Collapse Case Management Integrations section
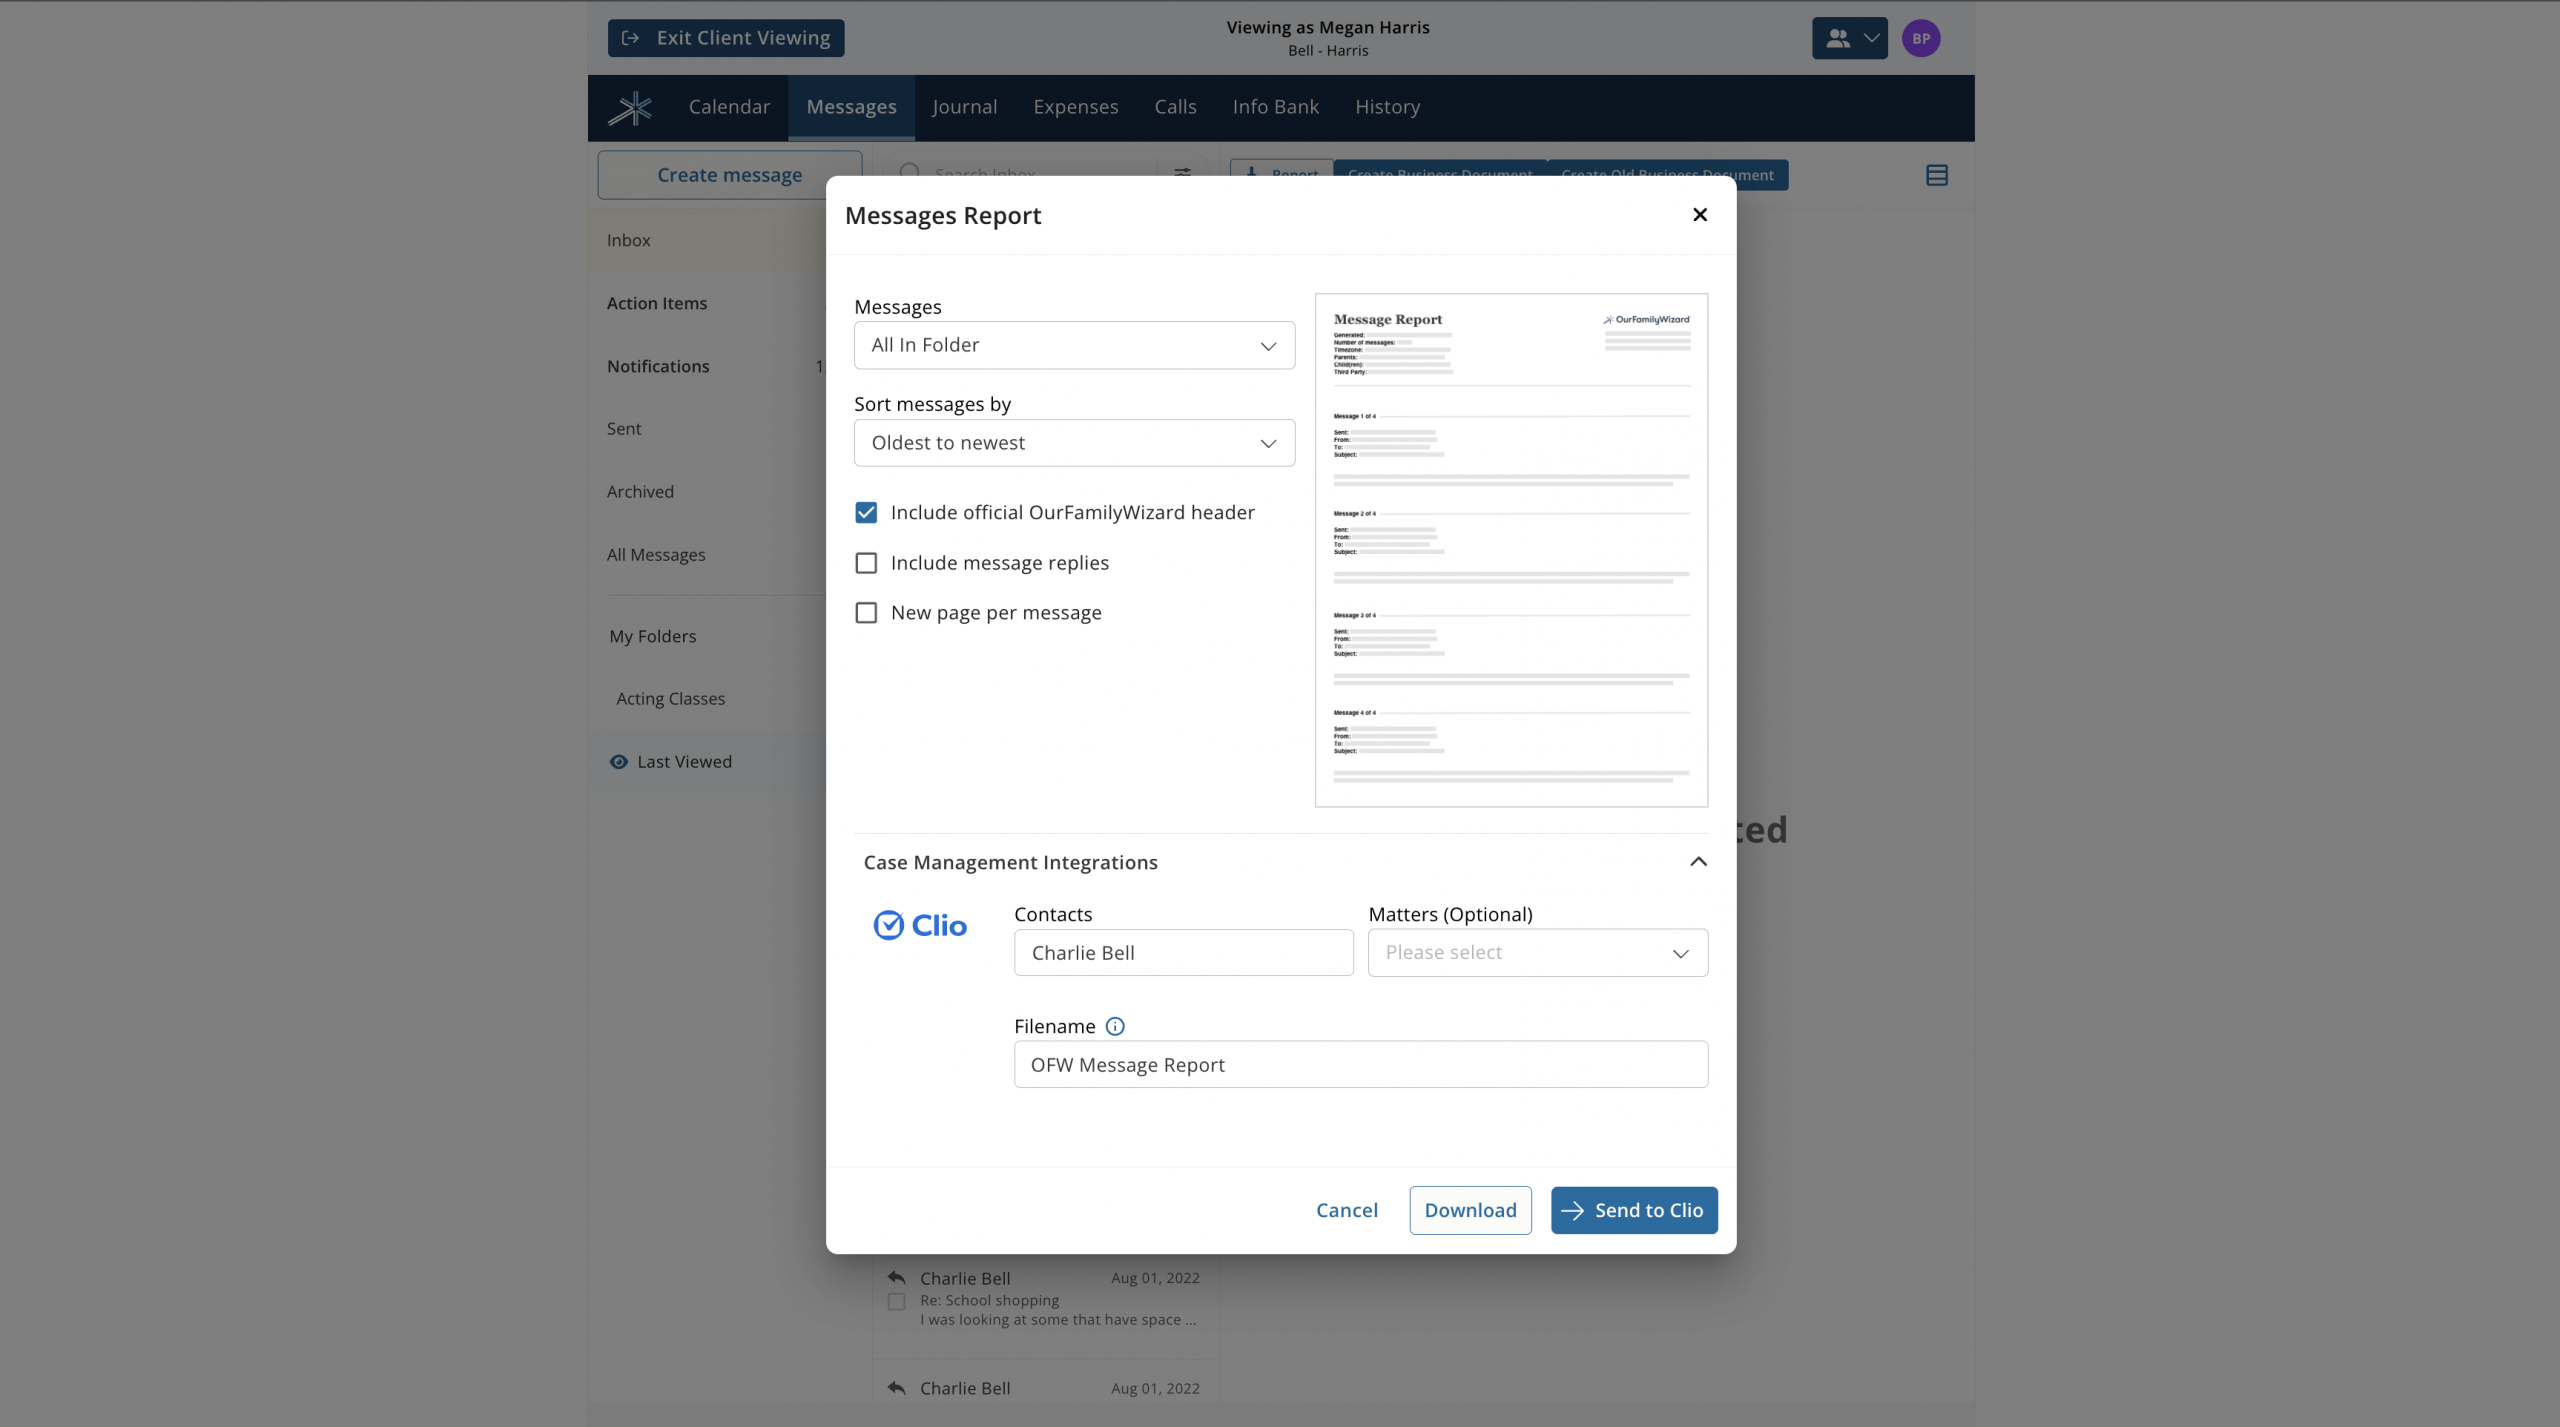Viewport: 2560px width, 1427px height. tap(1698, 862)
